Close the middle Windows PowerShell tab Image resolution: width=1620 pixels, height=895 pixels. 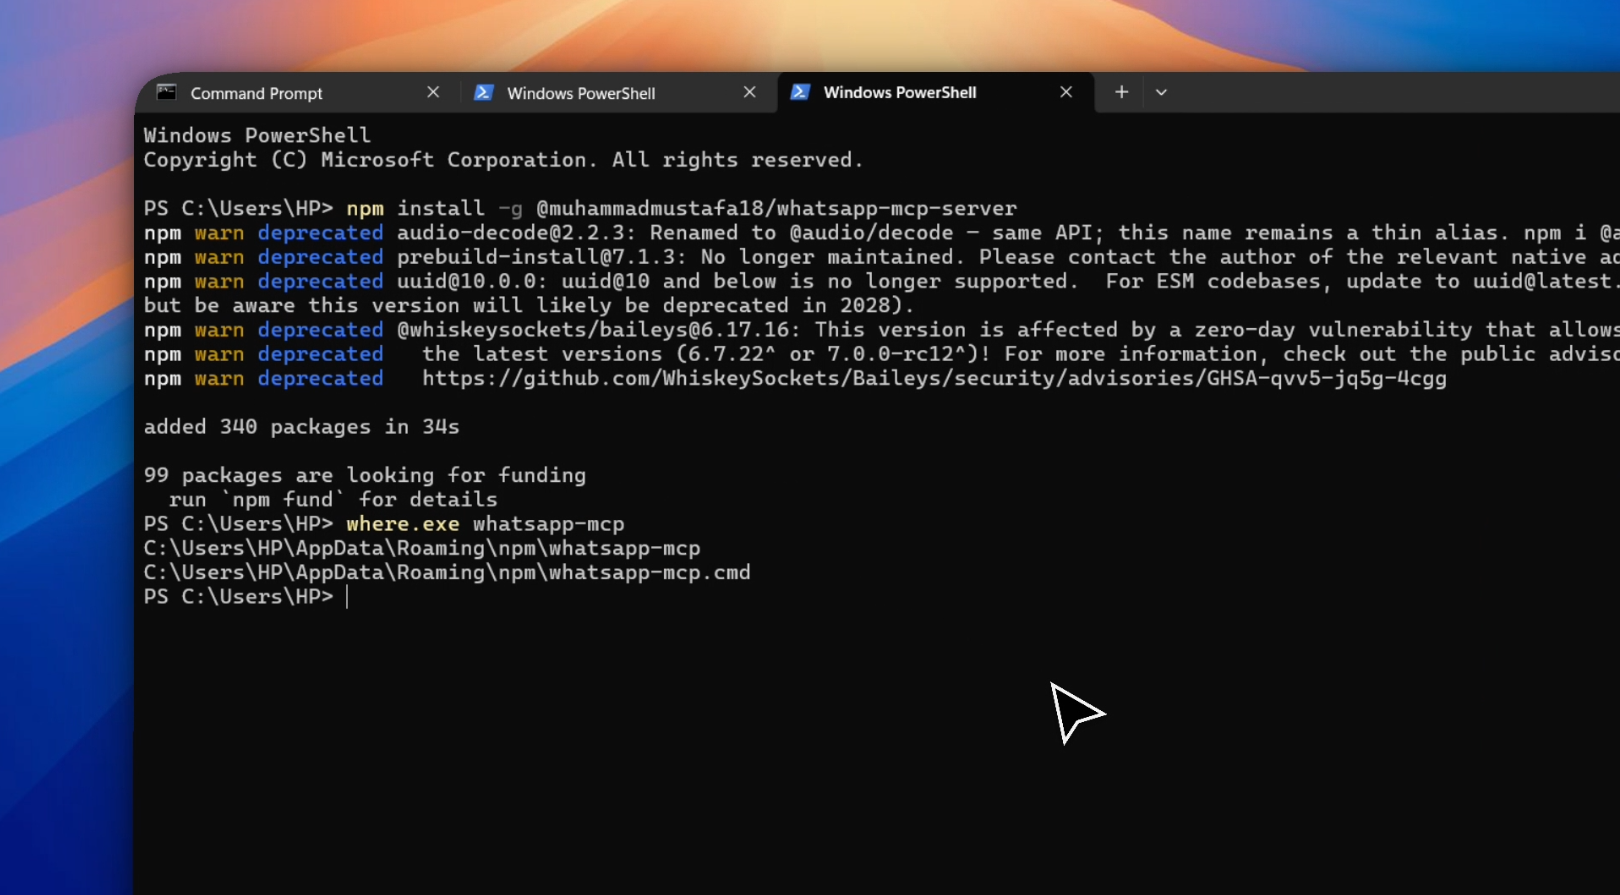[750, 92]
